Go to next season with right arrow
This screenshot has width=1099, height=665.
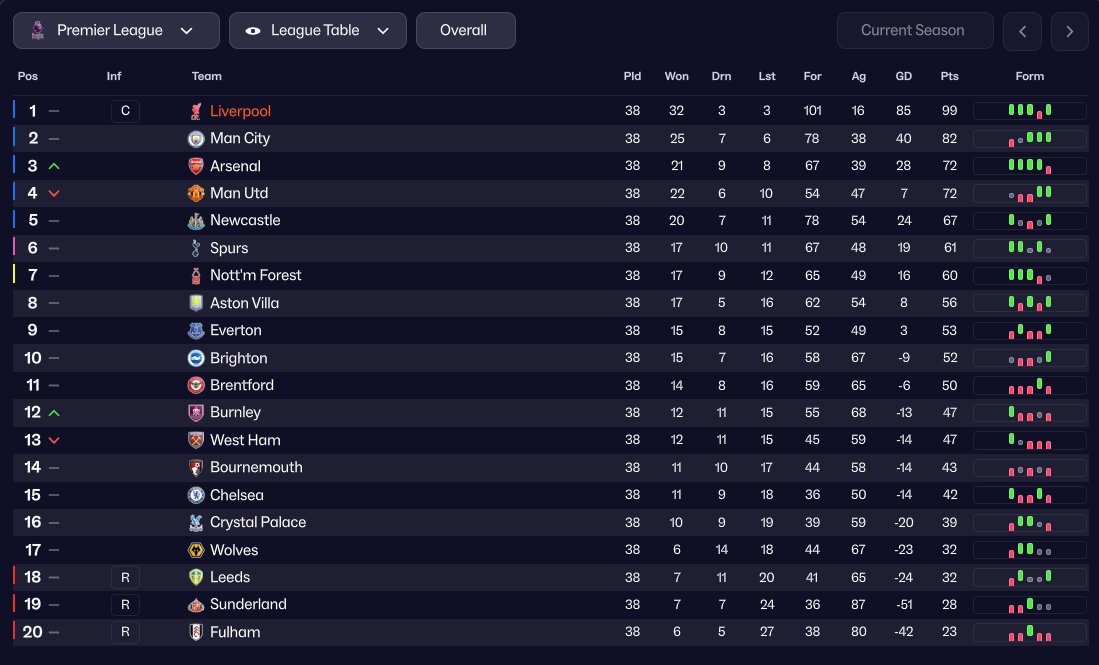click(1070, 31)
